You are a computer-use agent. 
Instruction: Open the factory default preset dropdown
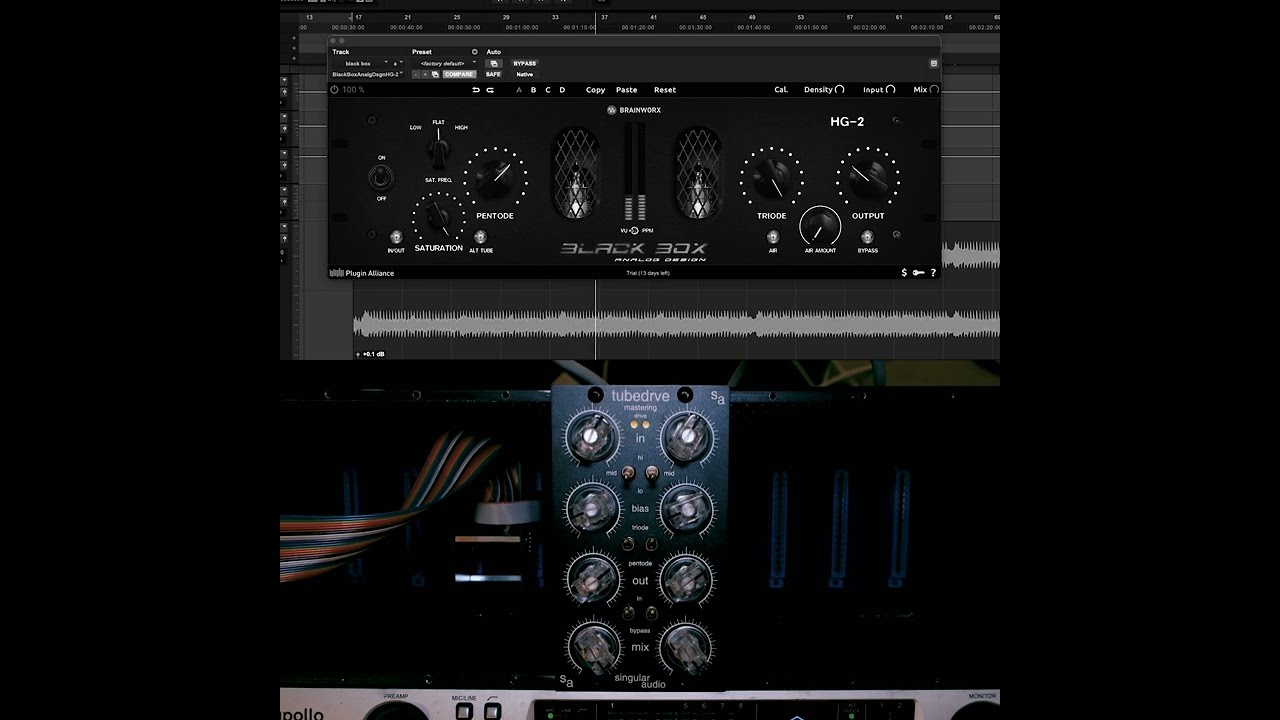[x=446, y=63]
